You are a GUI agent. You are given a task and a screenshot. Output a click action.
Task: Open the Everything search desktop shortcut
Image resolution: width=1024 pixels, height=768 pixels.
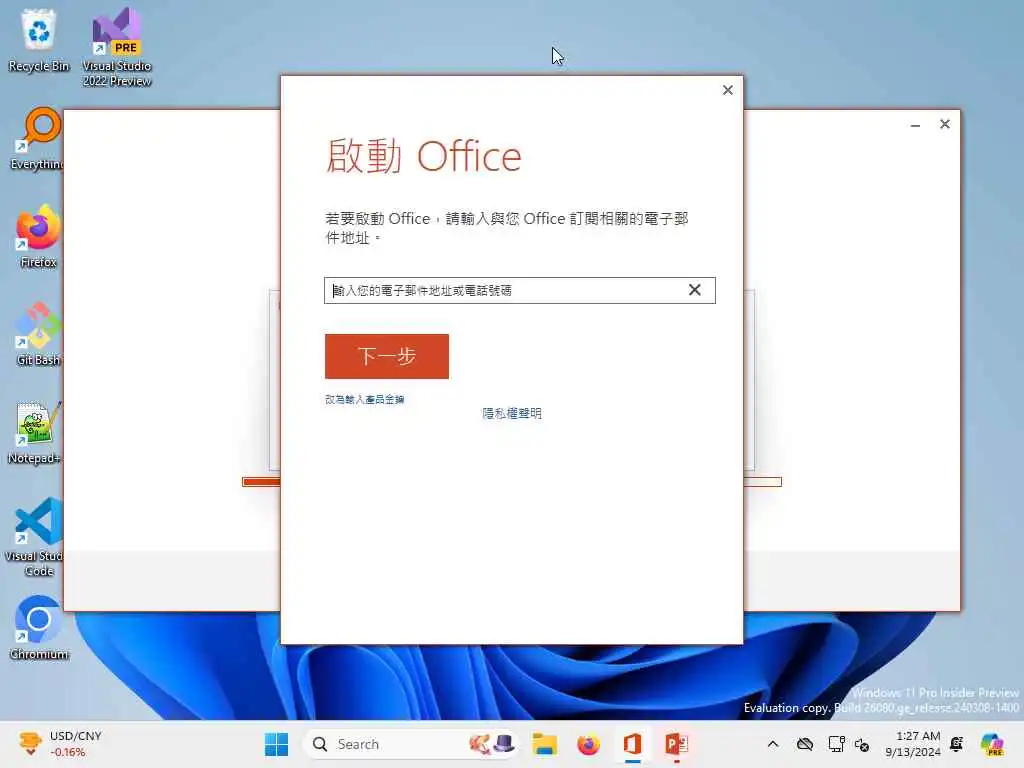[38, 138]
